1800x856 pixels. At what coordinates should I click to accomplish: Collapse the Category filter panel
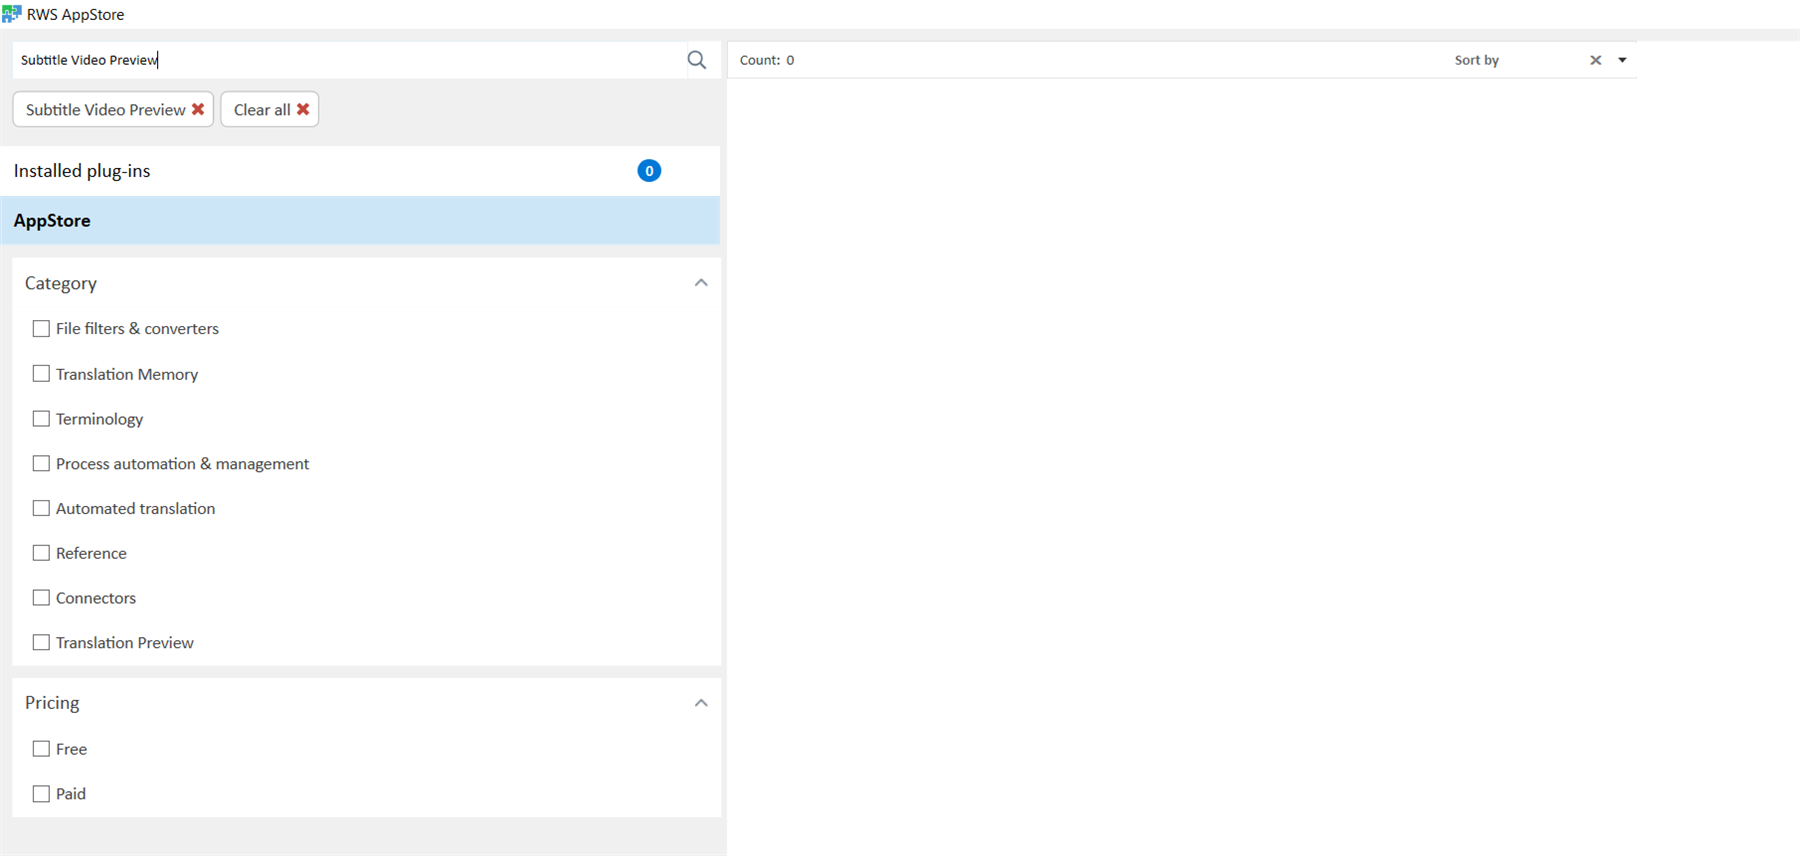click(701, 283)
